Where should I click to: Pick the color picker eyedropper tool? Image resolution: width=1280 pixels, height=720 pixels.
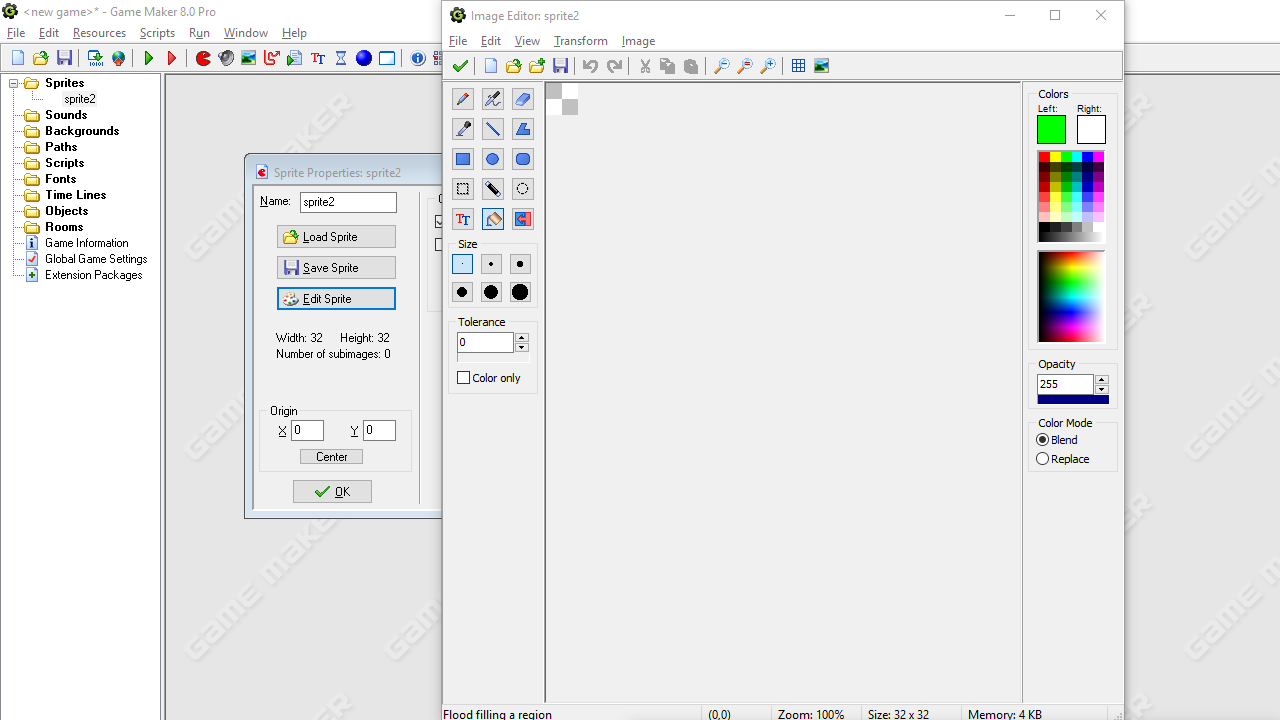[462, 129]
